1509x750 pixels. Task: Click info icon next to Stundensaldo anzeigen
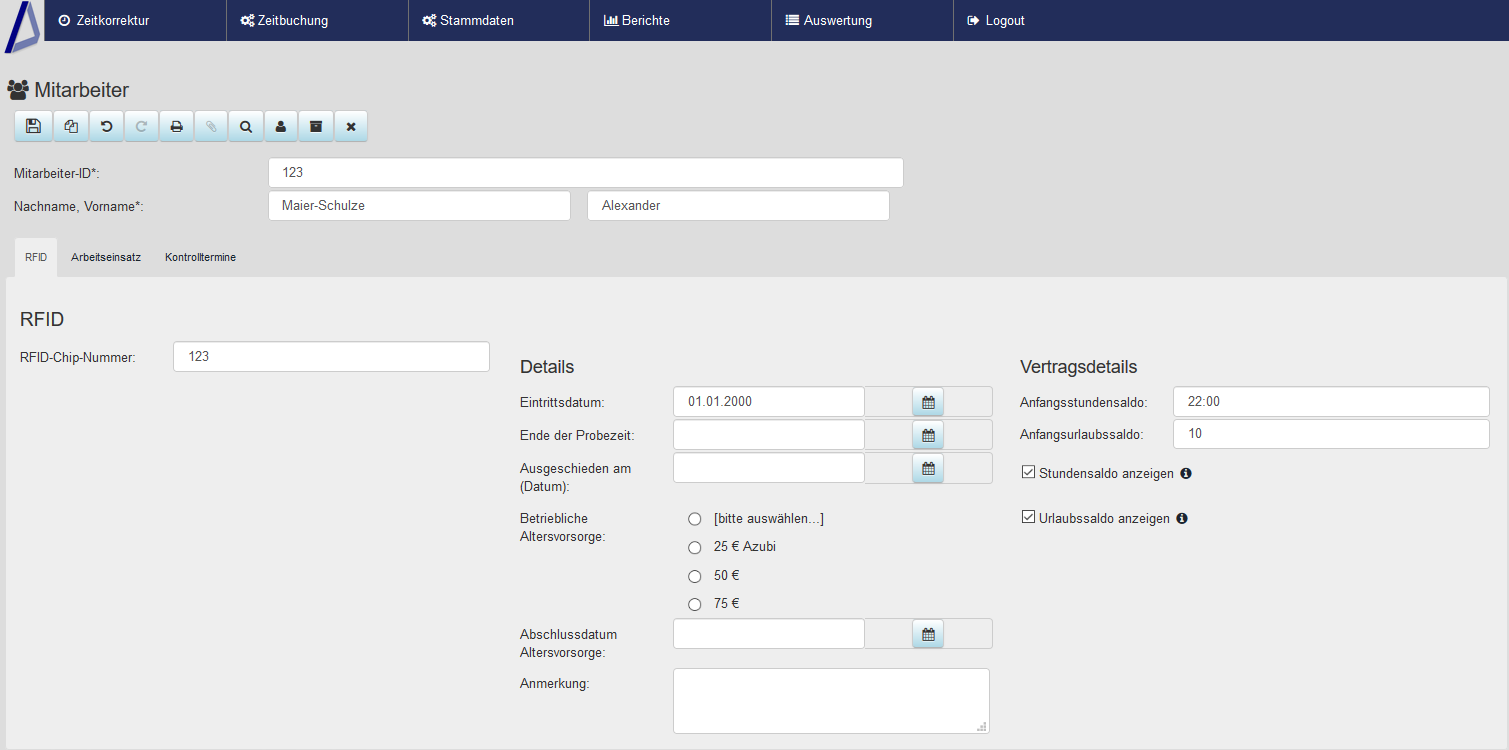pos(1186,473)
